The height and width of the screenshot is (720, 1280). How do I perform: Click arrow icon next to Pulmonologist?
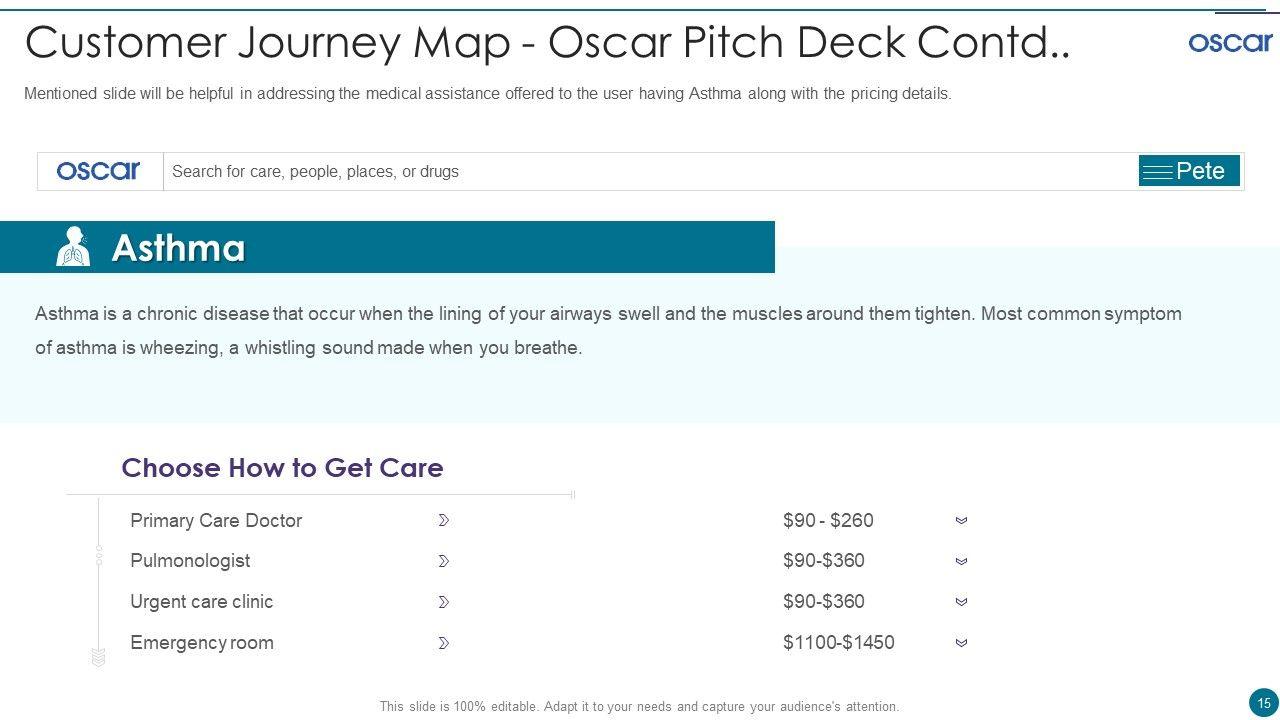tap(443, 562)
